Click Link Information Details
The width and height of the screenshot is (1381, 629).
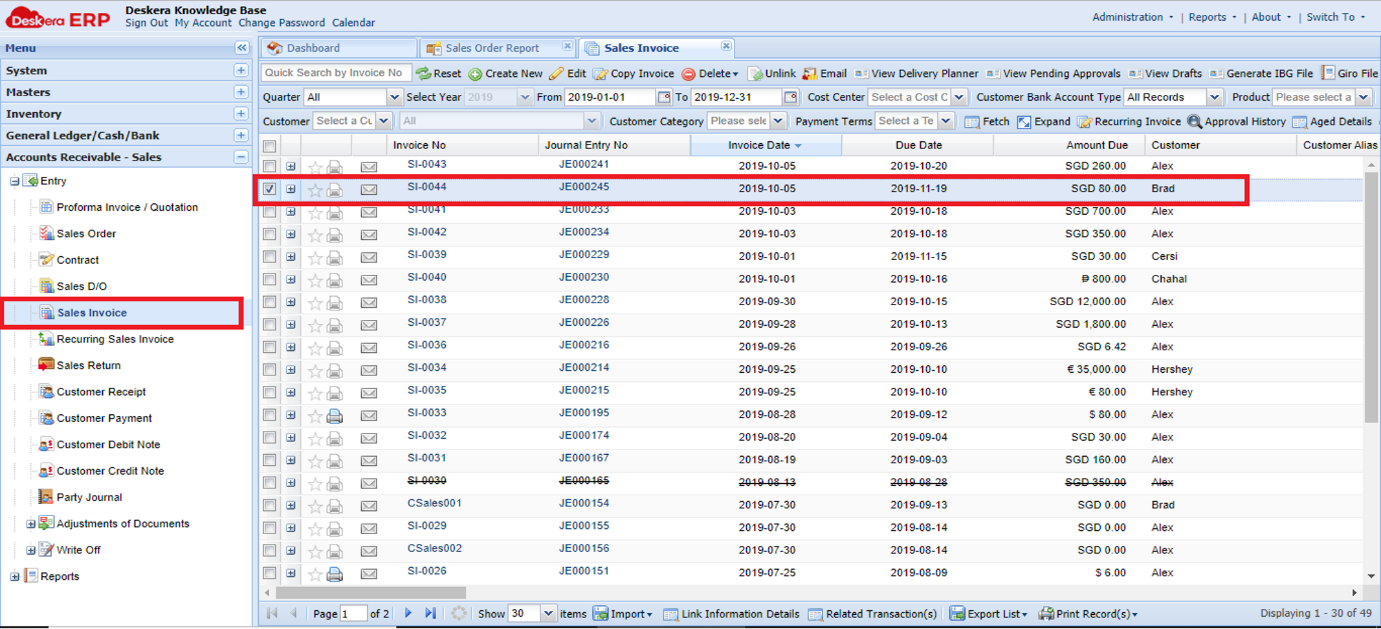tap(731, 614)
